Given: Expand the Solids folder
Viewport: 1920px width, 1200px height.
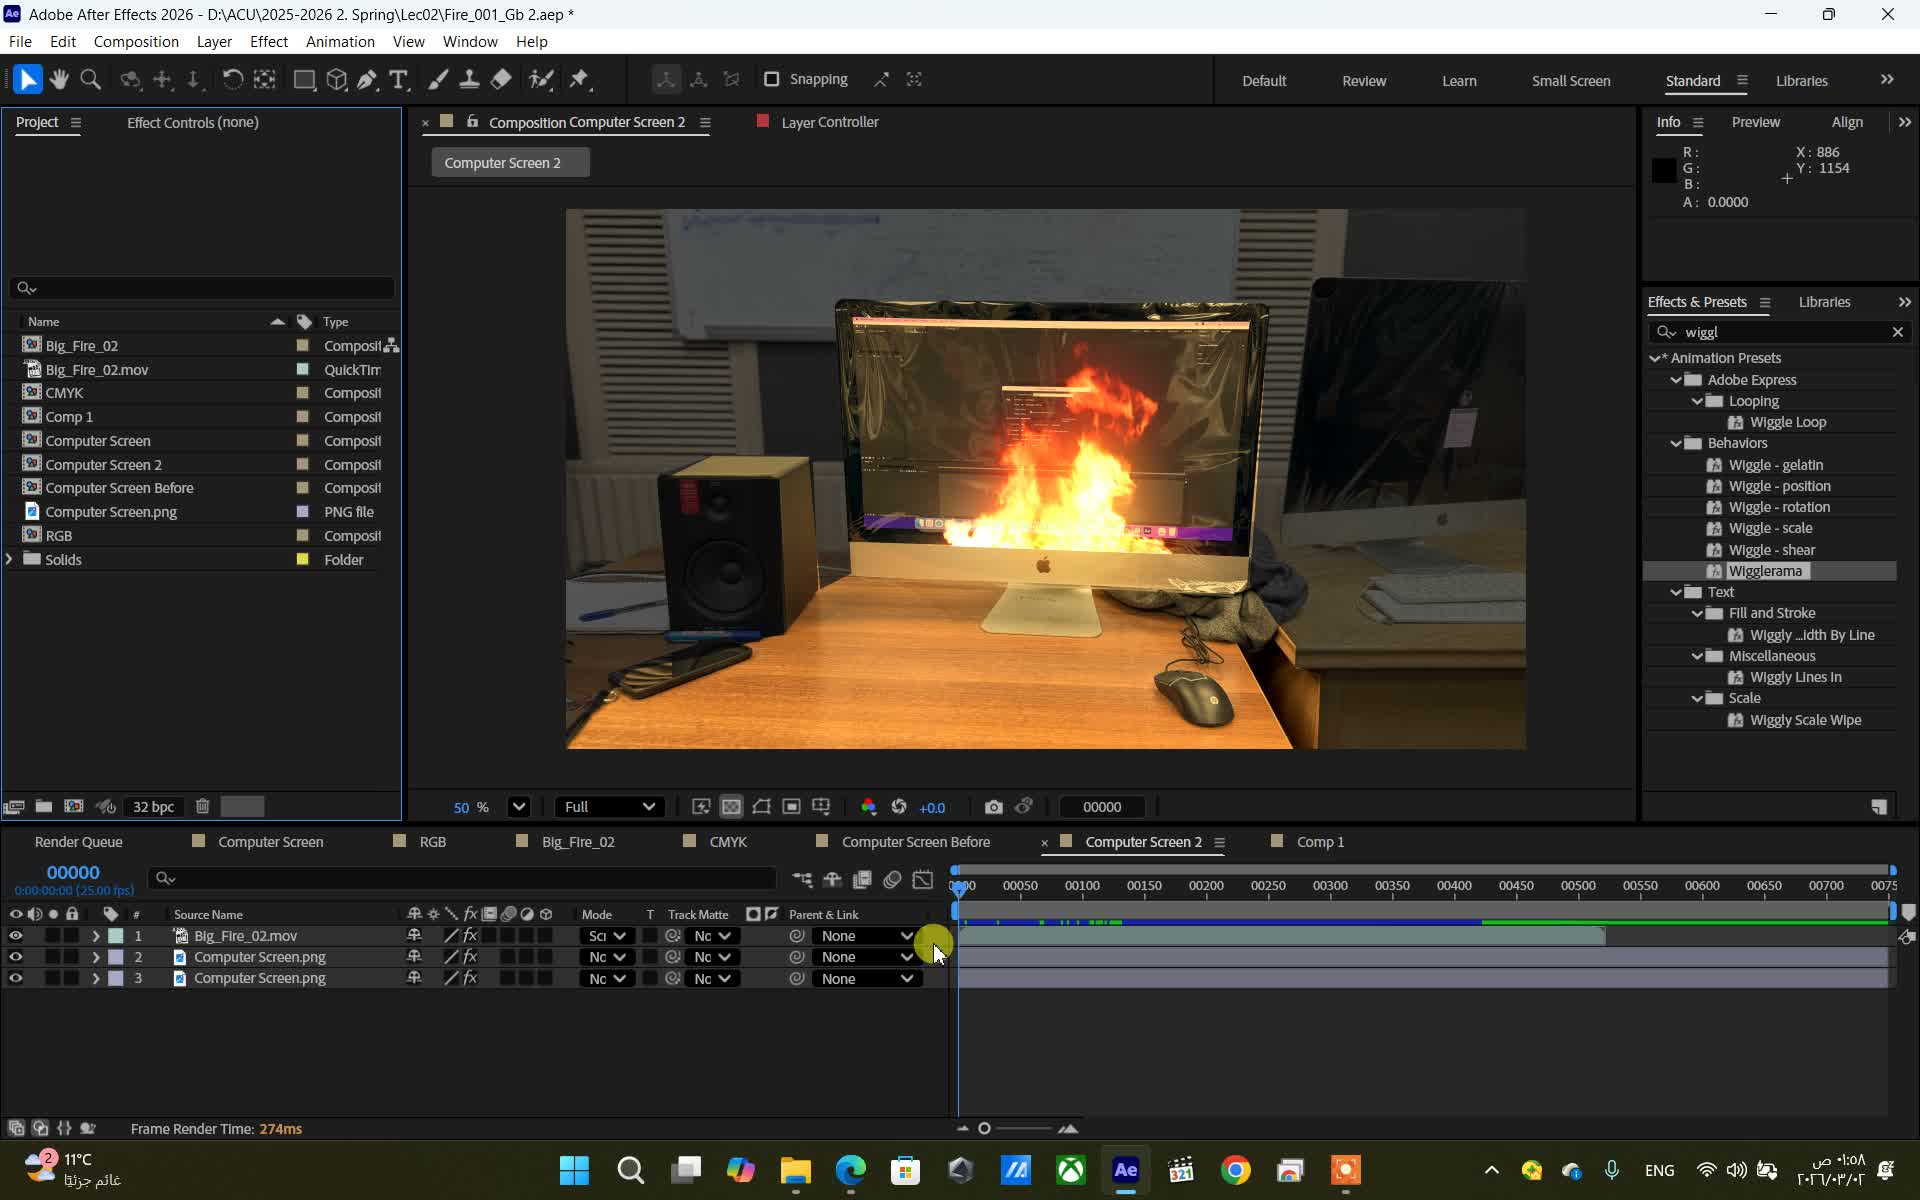Looking at the screenshot, I should click(10, 559).
